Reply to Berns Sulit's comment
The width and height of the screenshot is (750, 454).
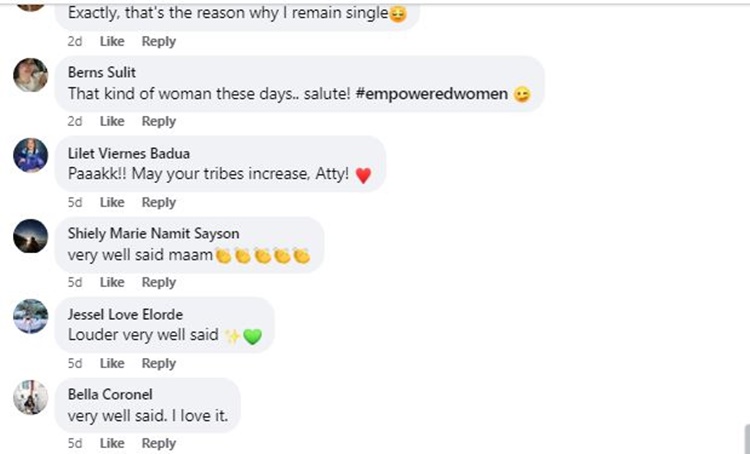(158, 121)
